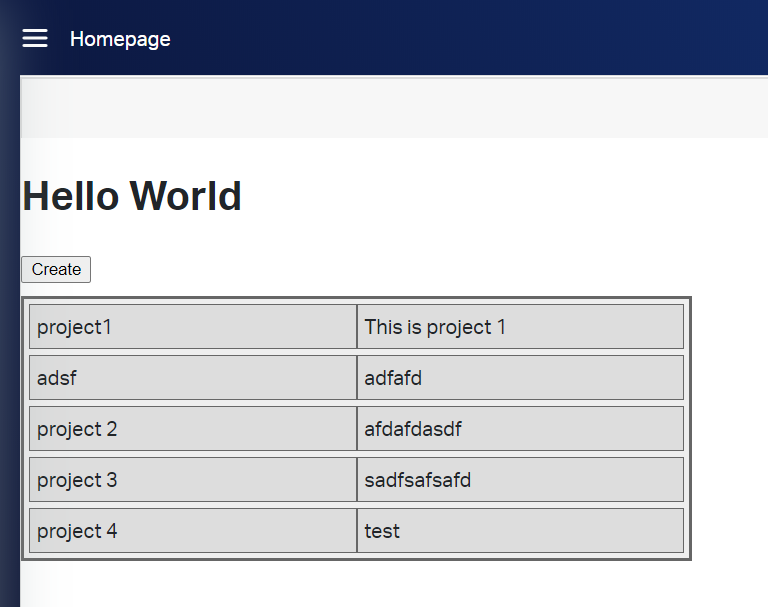Select the project 3 name cell

coord(193,480)
